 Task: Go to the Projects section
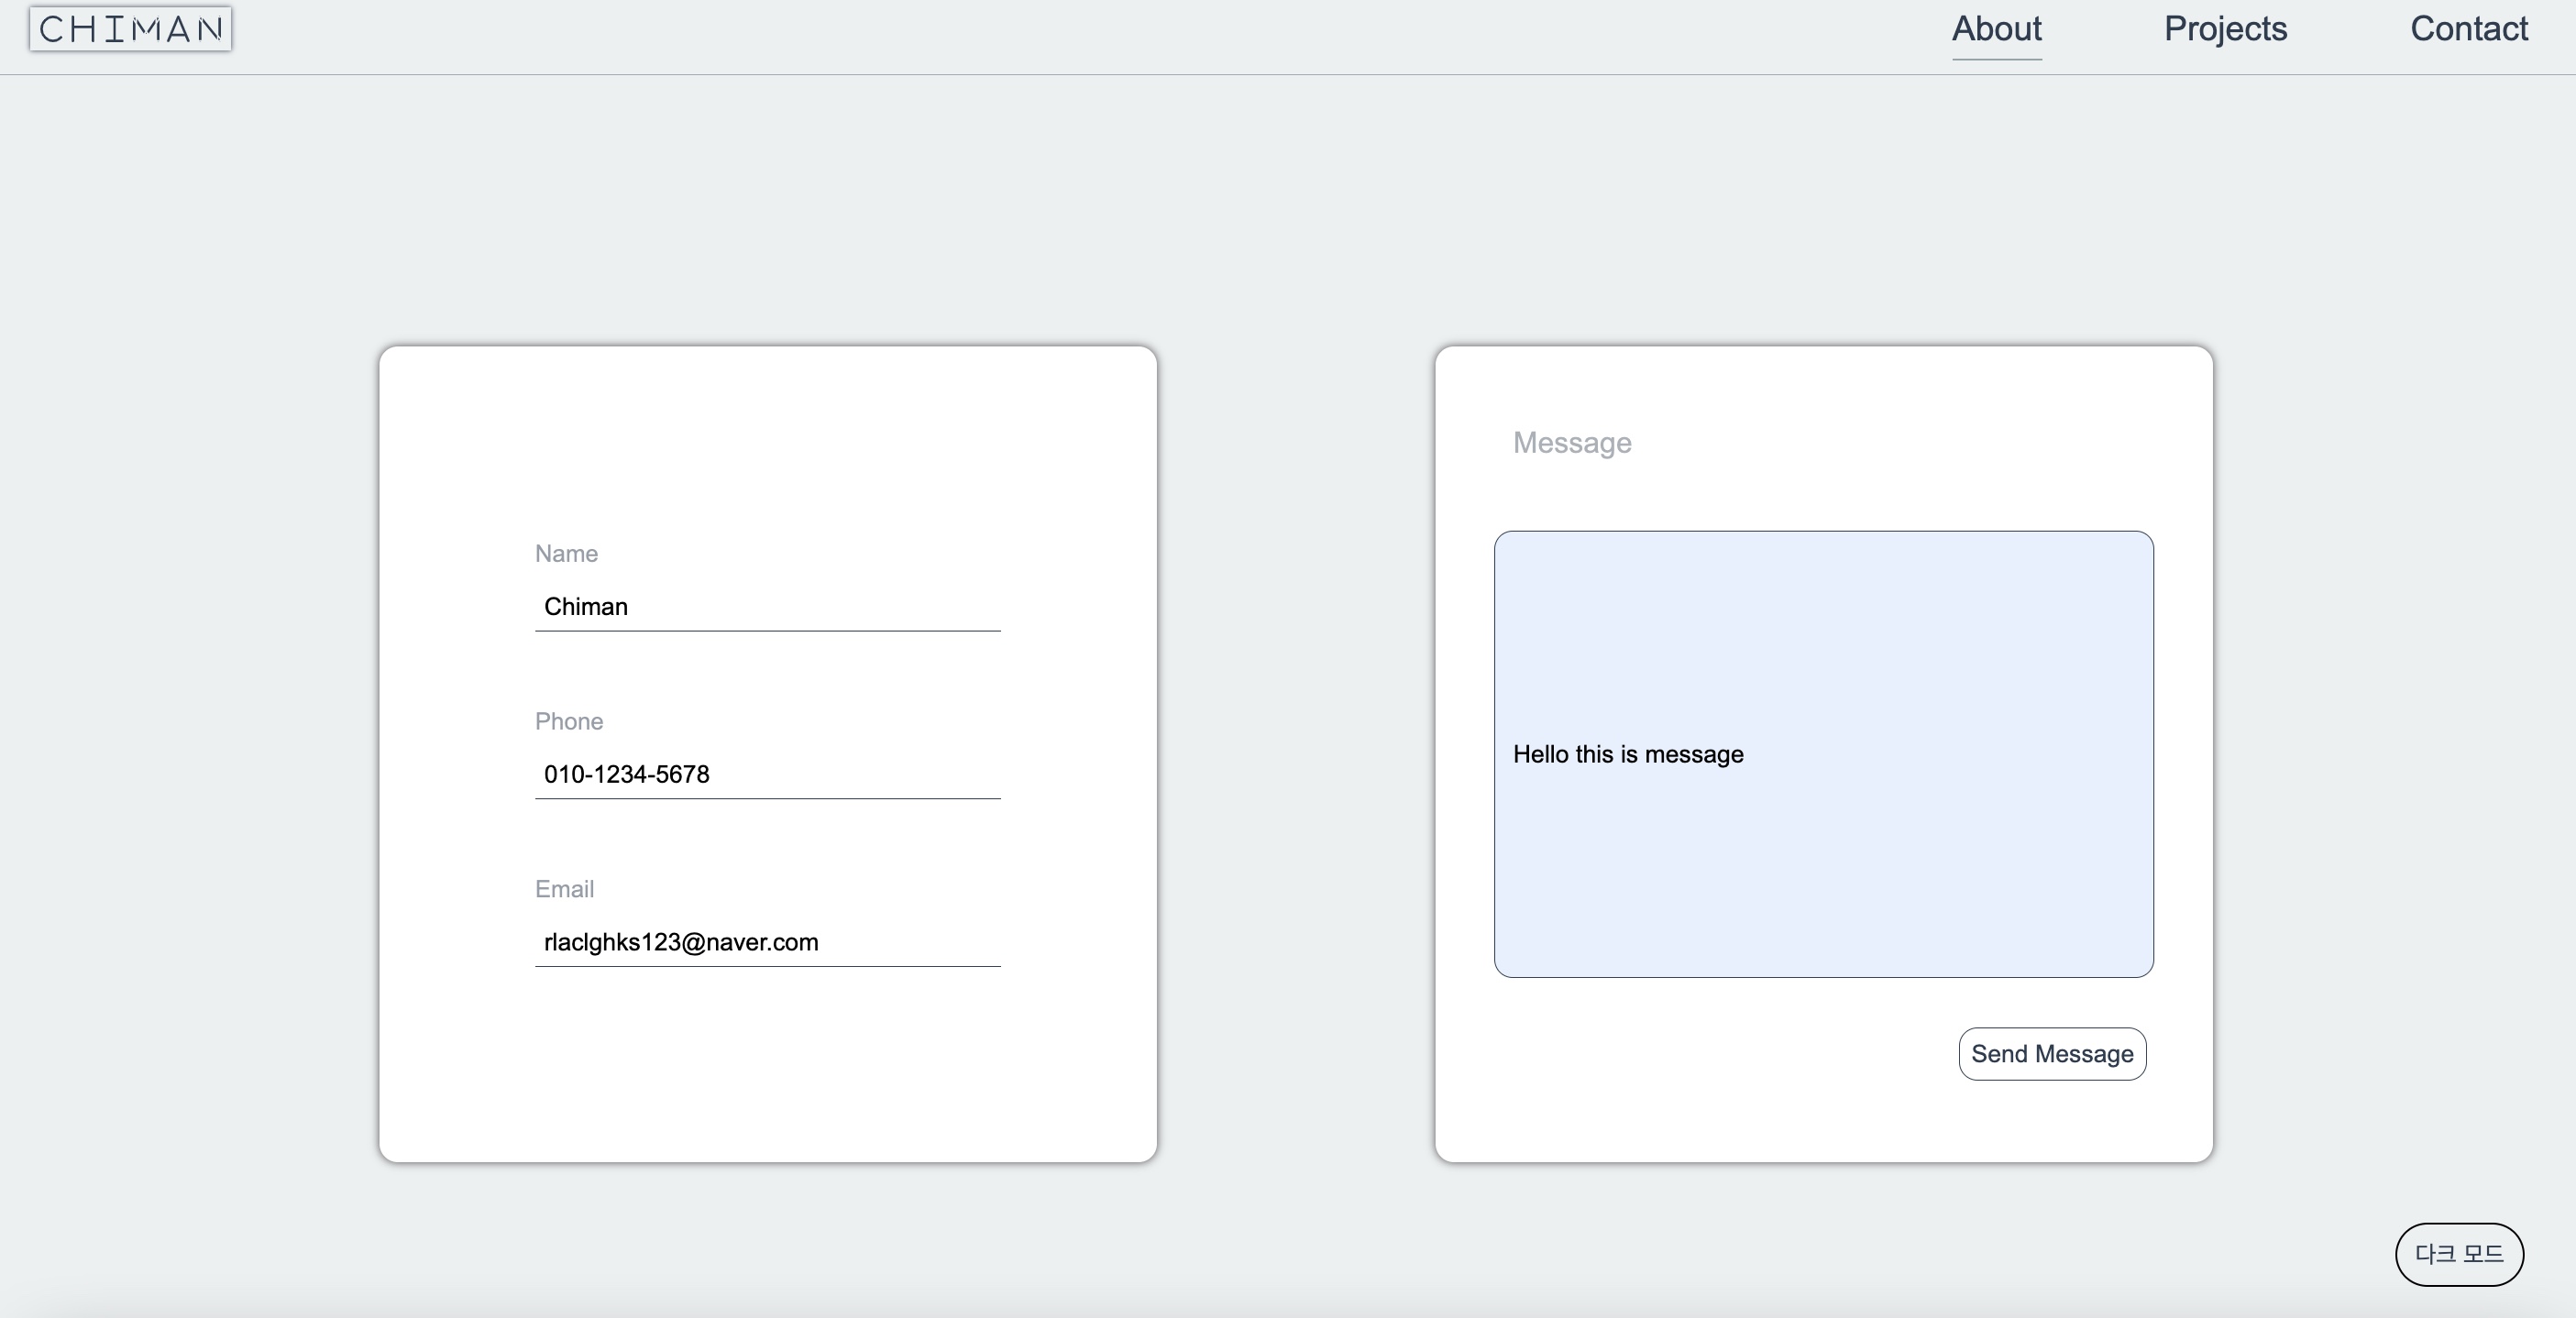coord(2225,28)
